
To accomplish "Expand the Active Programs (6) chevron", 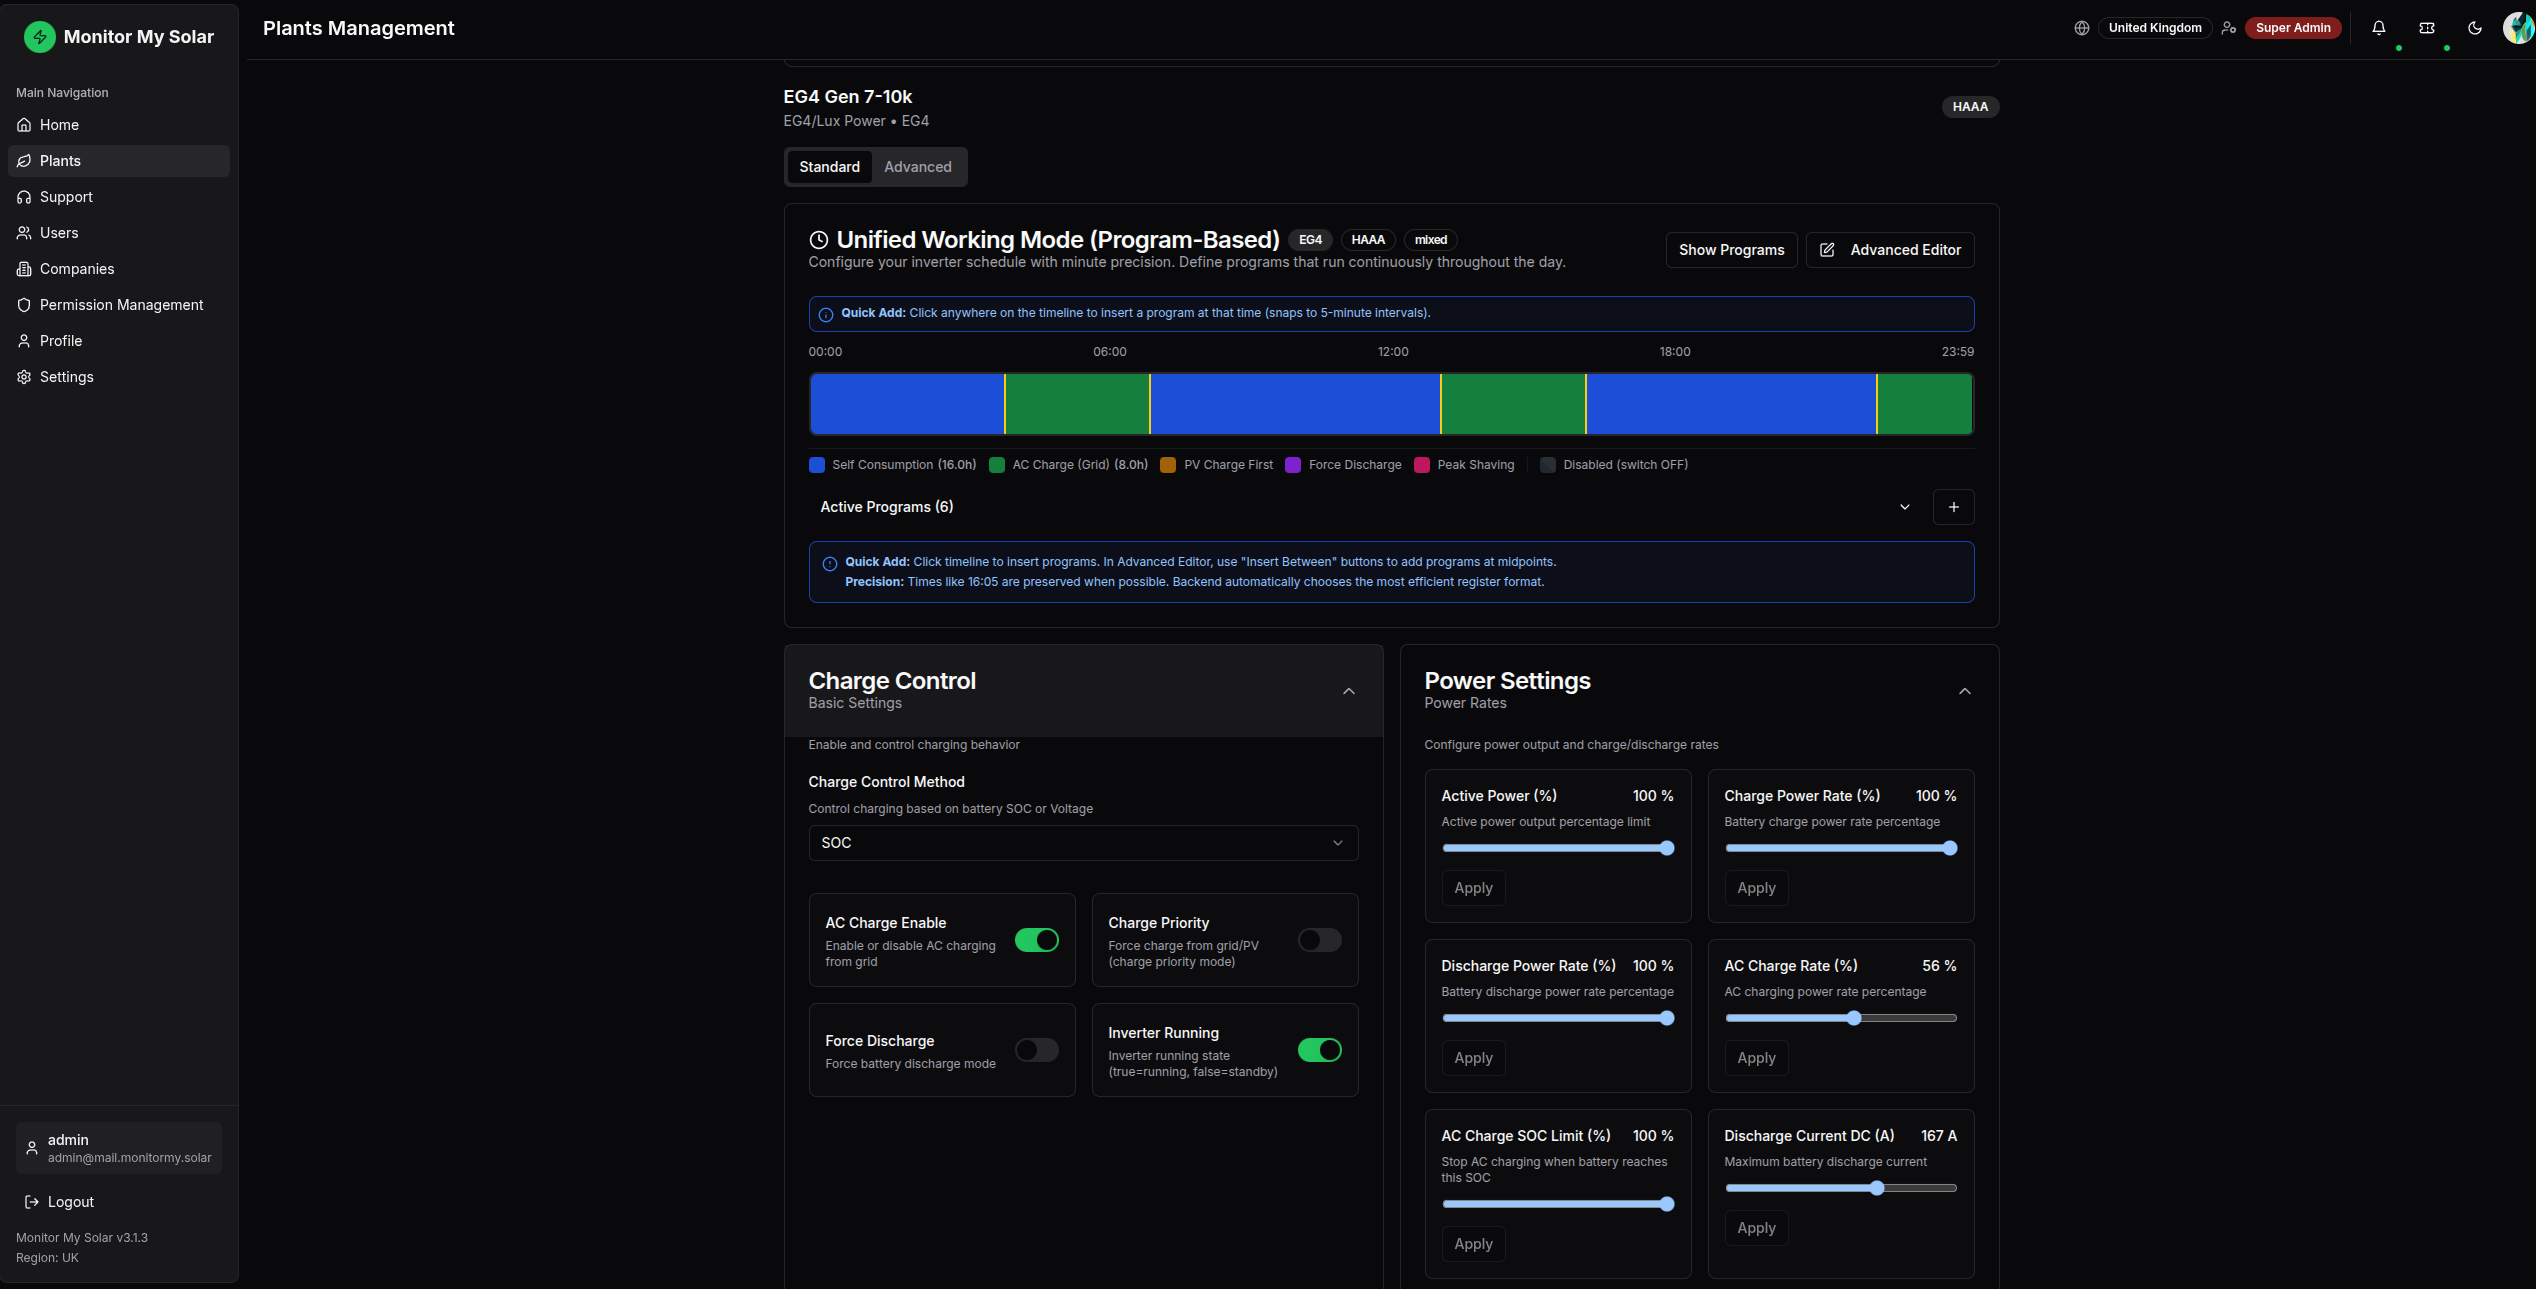I will [1905, 507].
